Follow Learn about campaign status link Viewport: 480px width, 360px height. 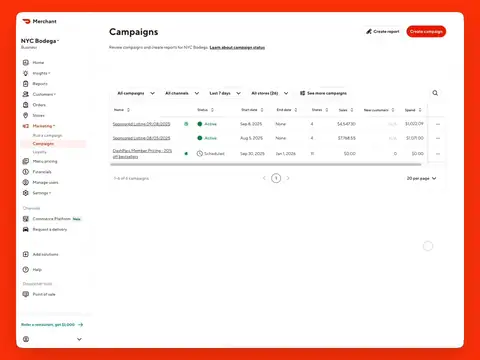tap(237, 47)
